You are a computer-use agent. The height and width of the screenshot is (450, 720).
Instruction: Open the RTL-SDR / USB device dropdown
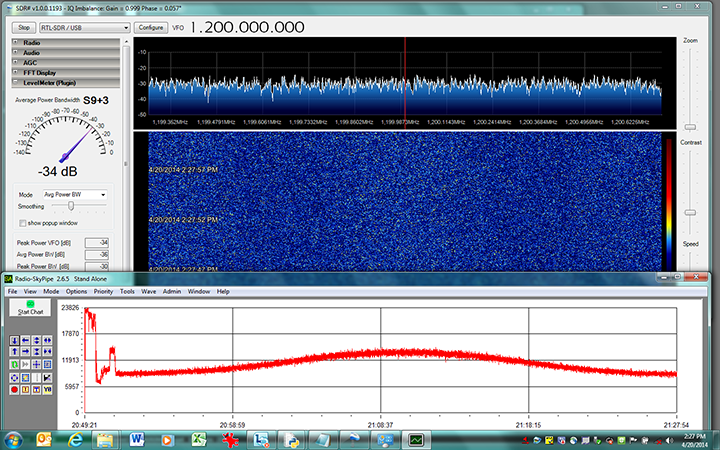(x=84, y=28)
